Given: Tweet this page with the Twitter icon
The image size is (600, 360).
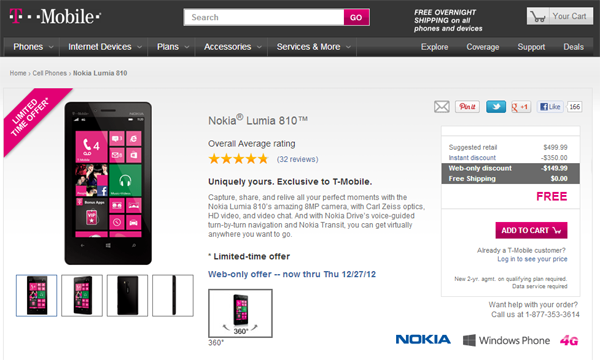Looking at the screenshot, I should pos(496,107).
